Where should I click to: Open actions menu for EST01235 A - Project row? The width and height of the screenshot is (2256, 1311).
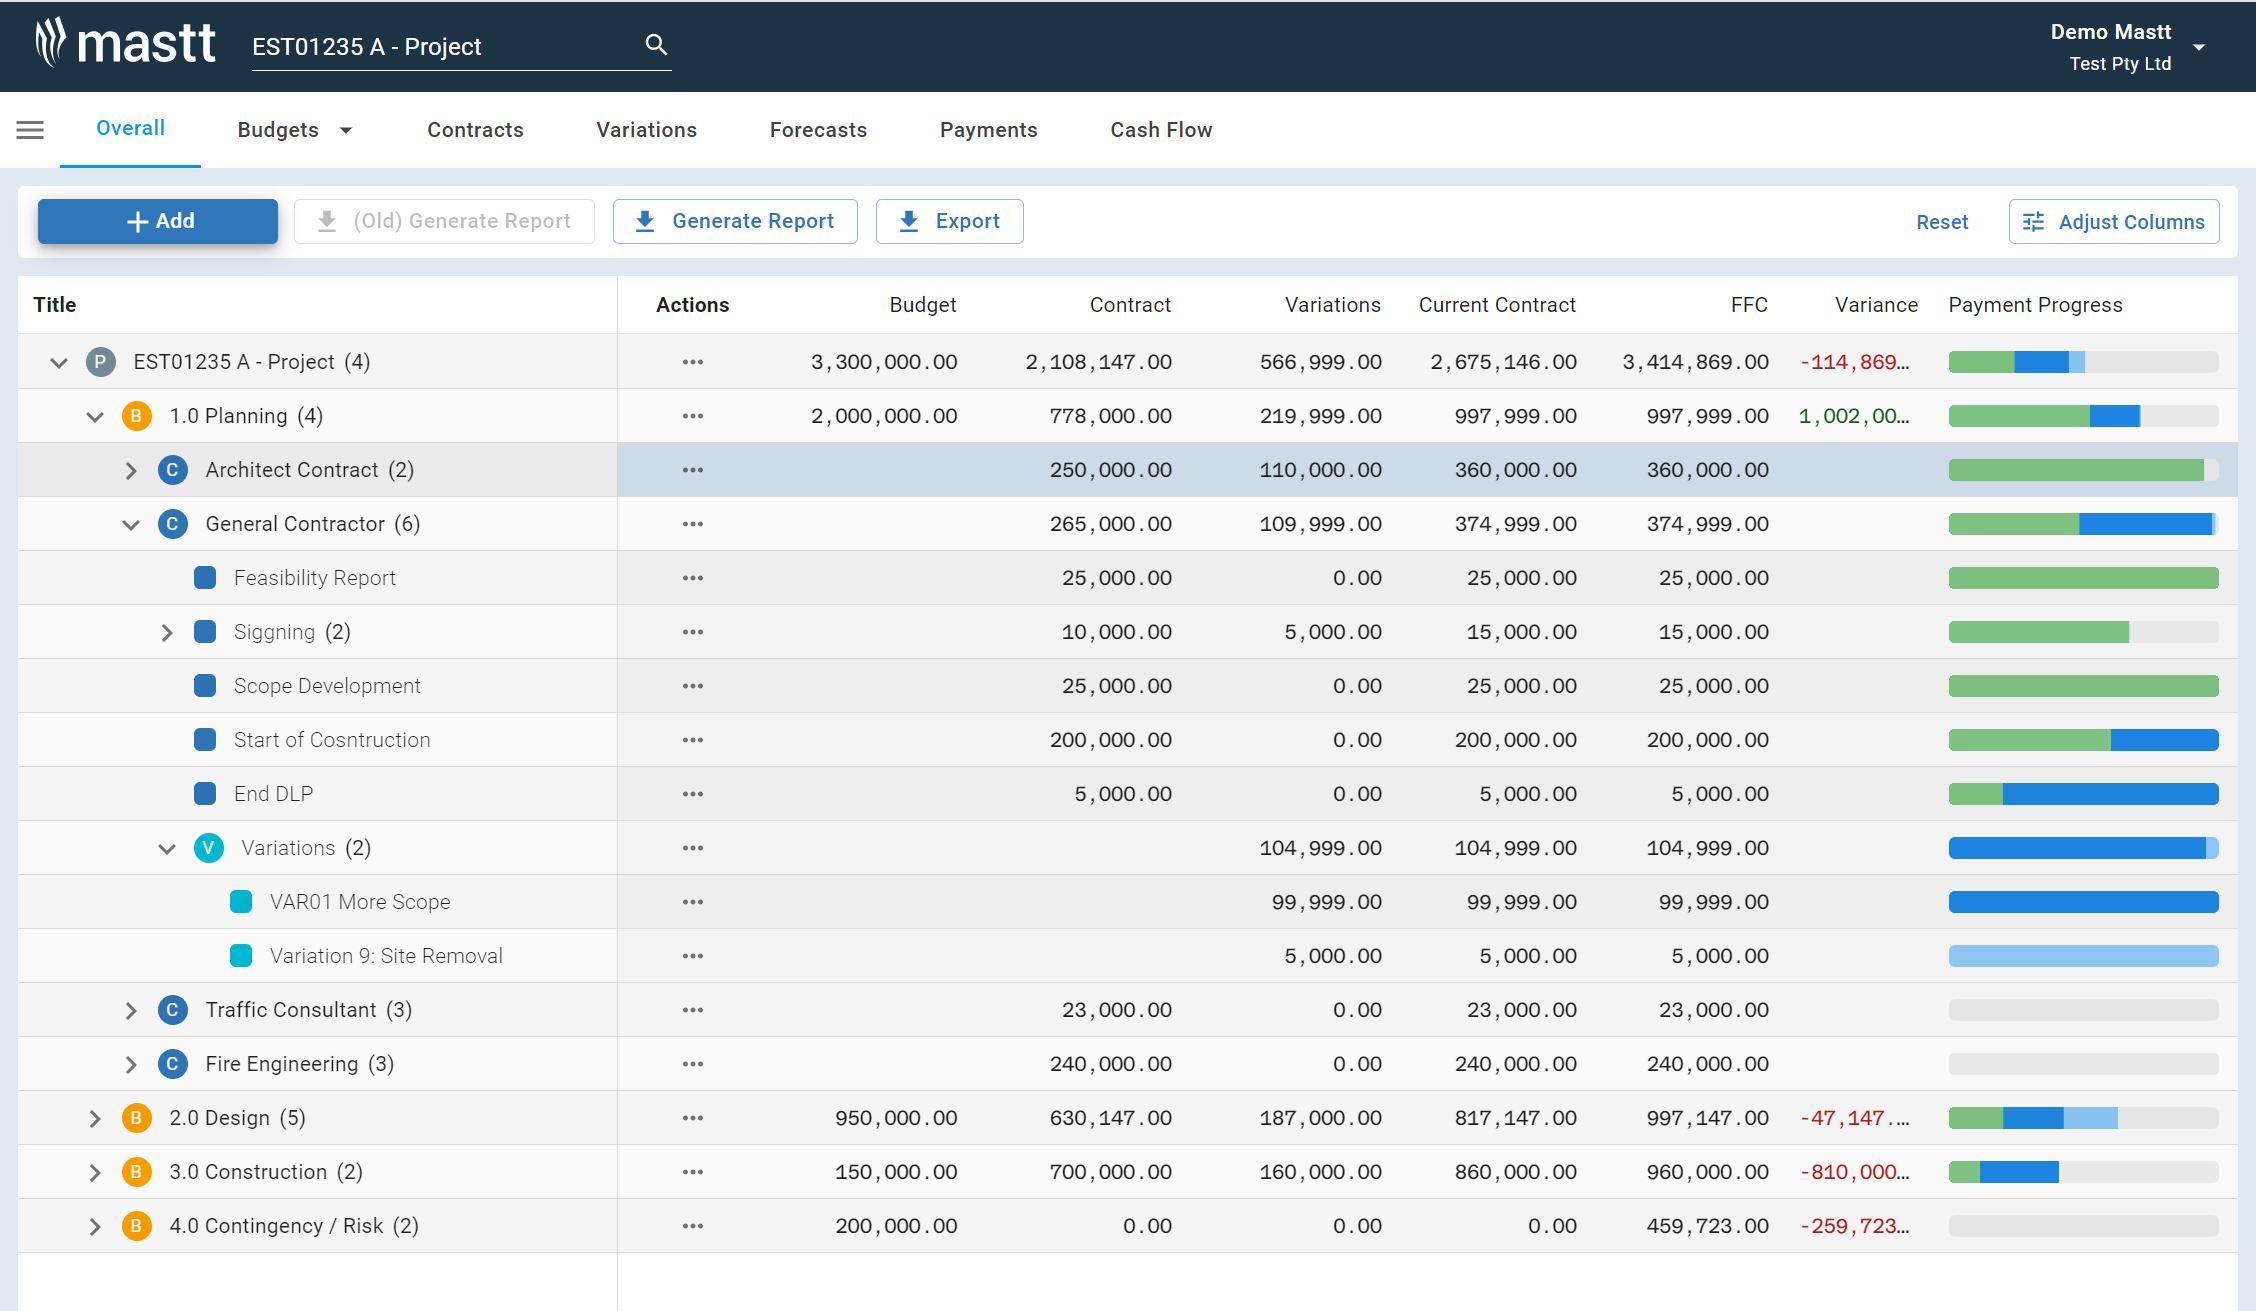pyautogui.click(x=693, y=362)
